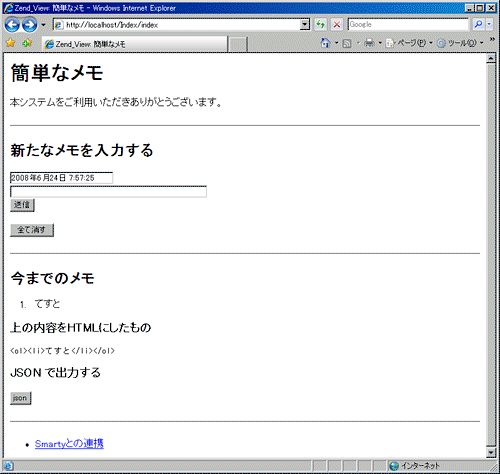Open the ツール(O) menu
This screenshot has height=474, width=500.
pos(460,43)
